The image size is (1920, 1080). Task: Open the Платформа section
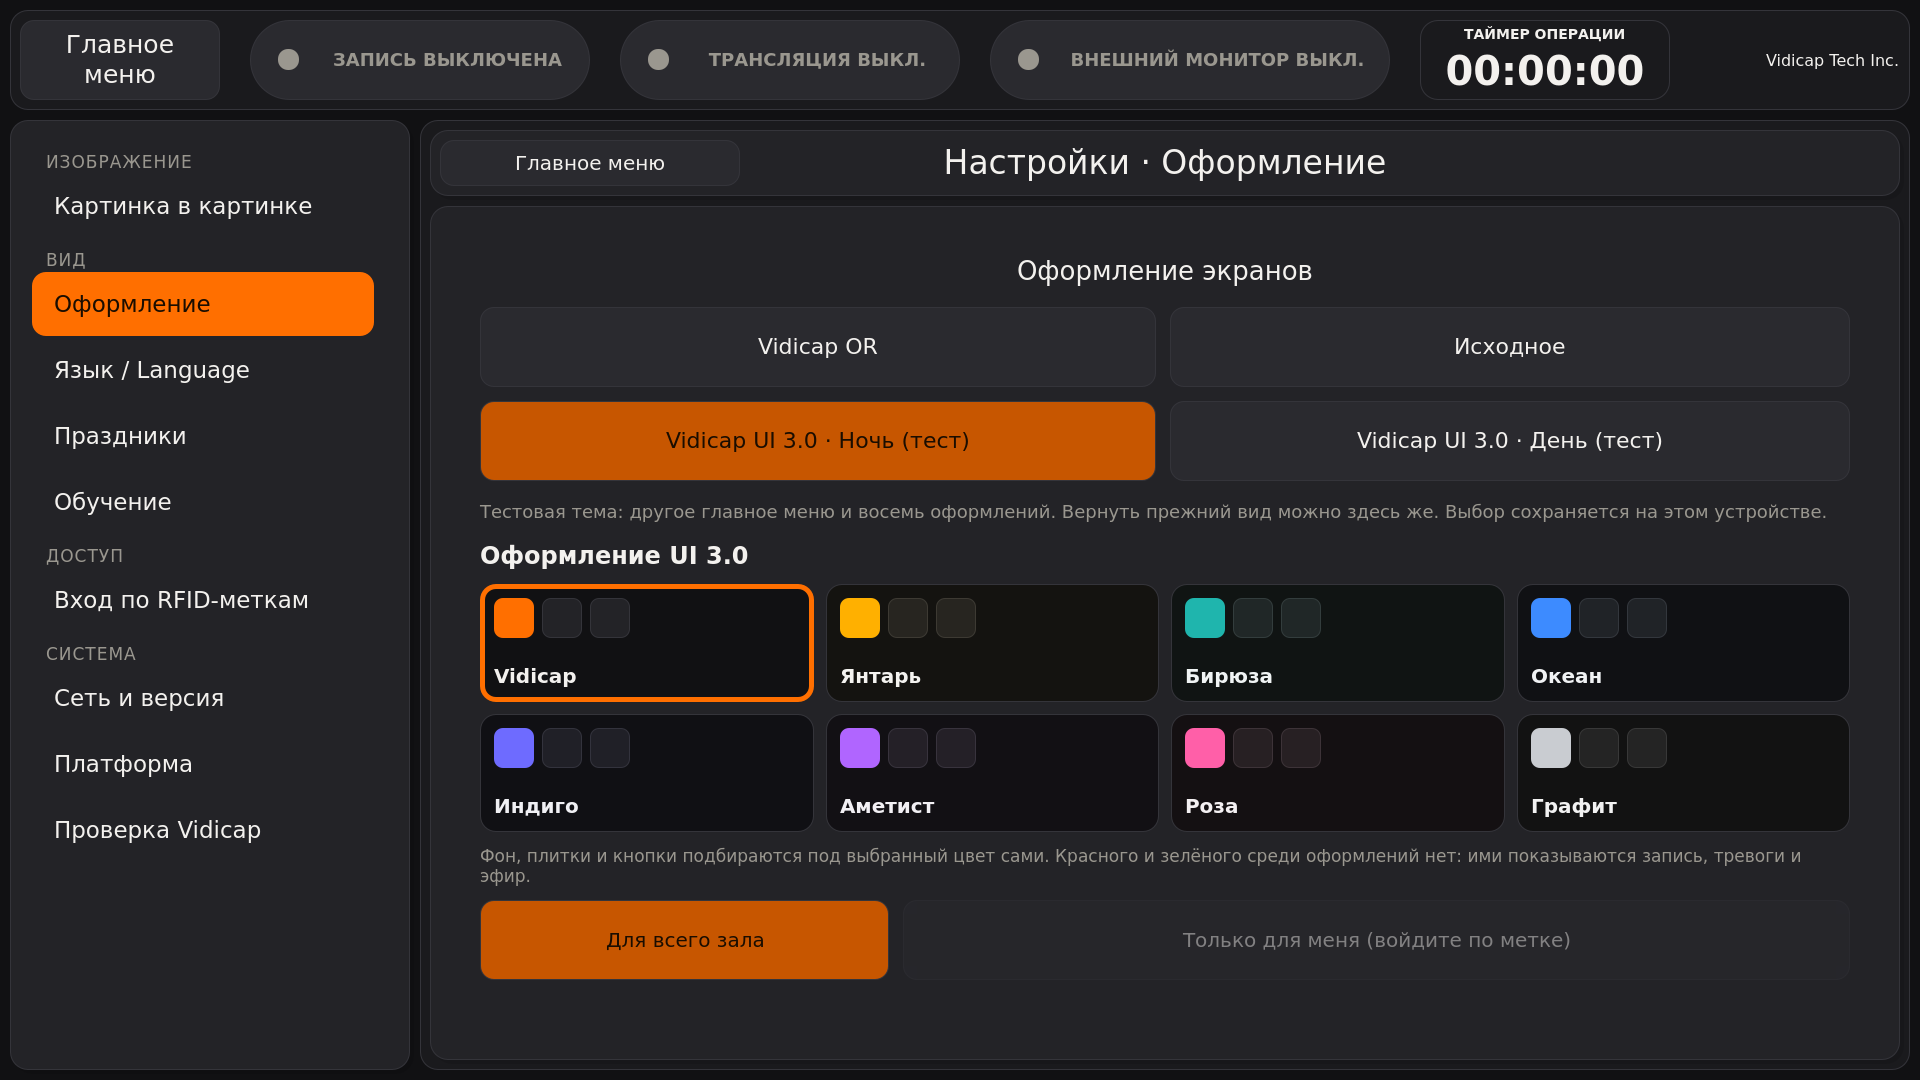point(203,764)
